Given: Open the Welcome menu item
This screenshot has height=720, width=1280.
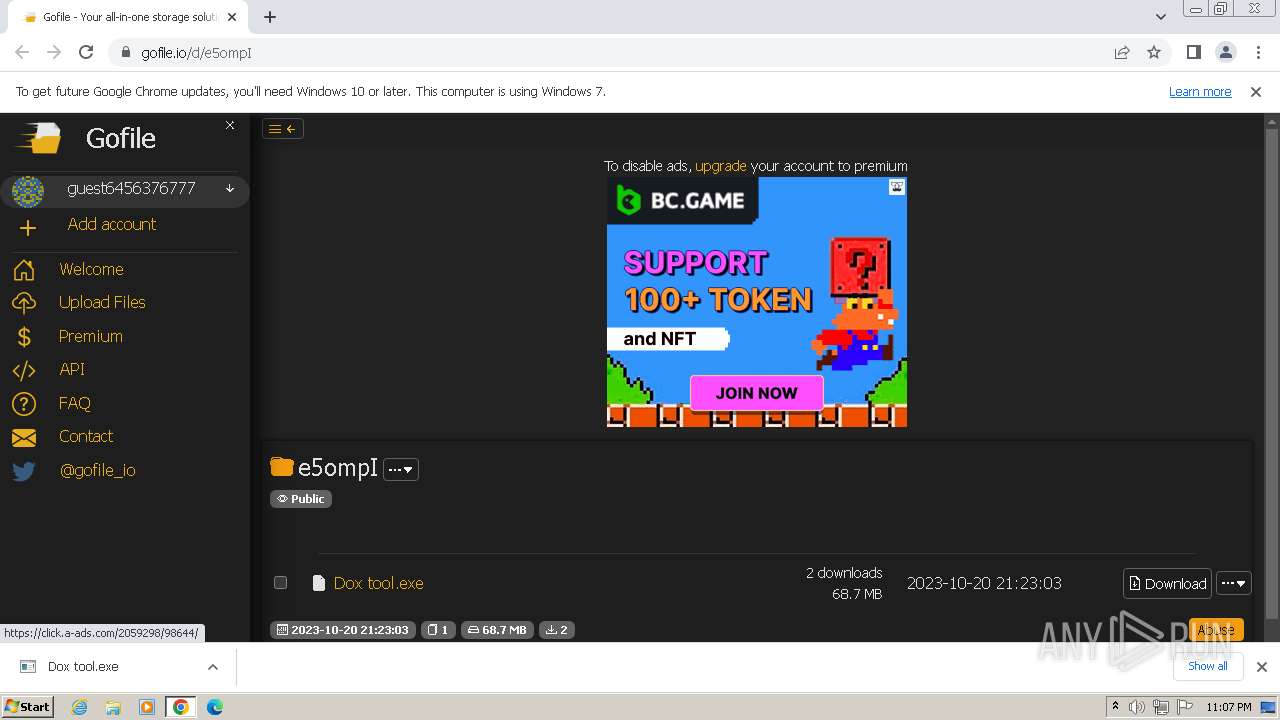Looking at the screenshot, I should click(91, 269).
